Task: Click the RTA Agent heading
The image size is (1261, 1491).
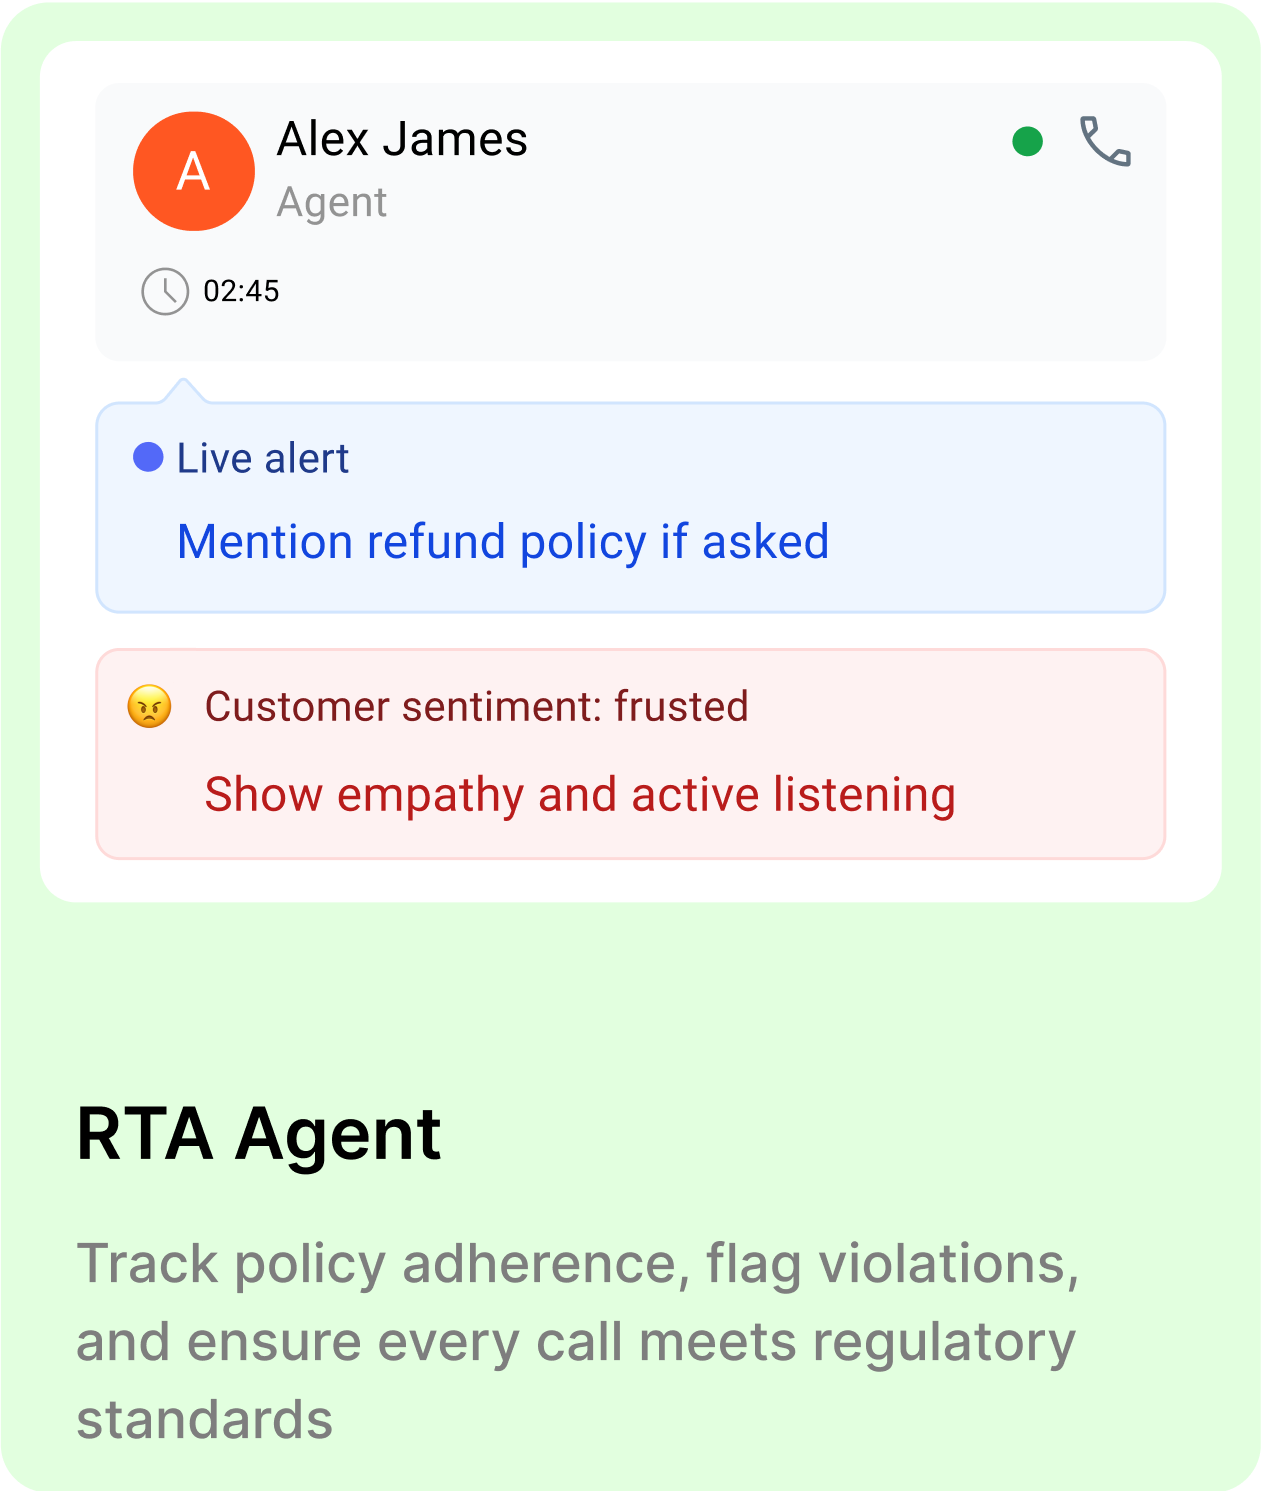Action: [259, 1134]
